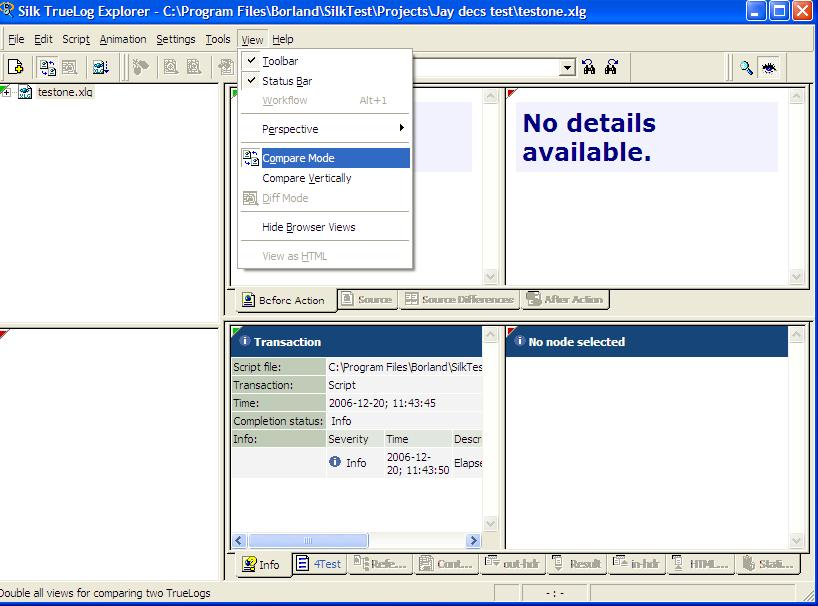Select the out-hdr bottom tab

pyautogui.click(x=513, y=564)
